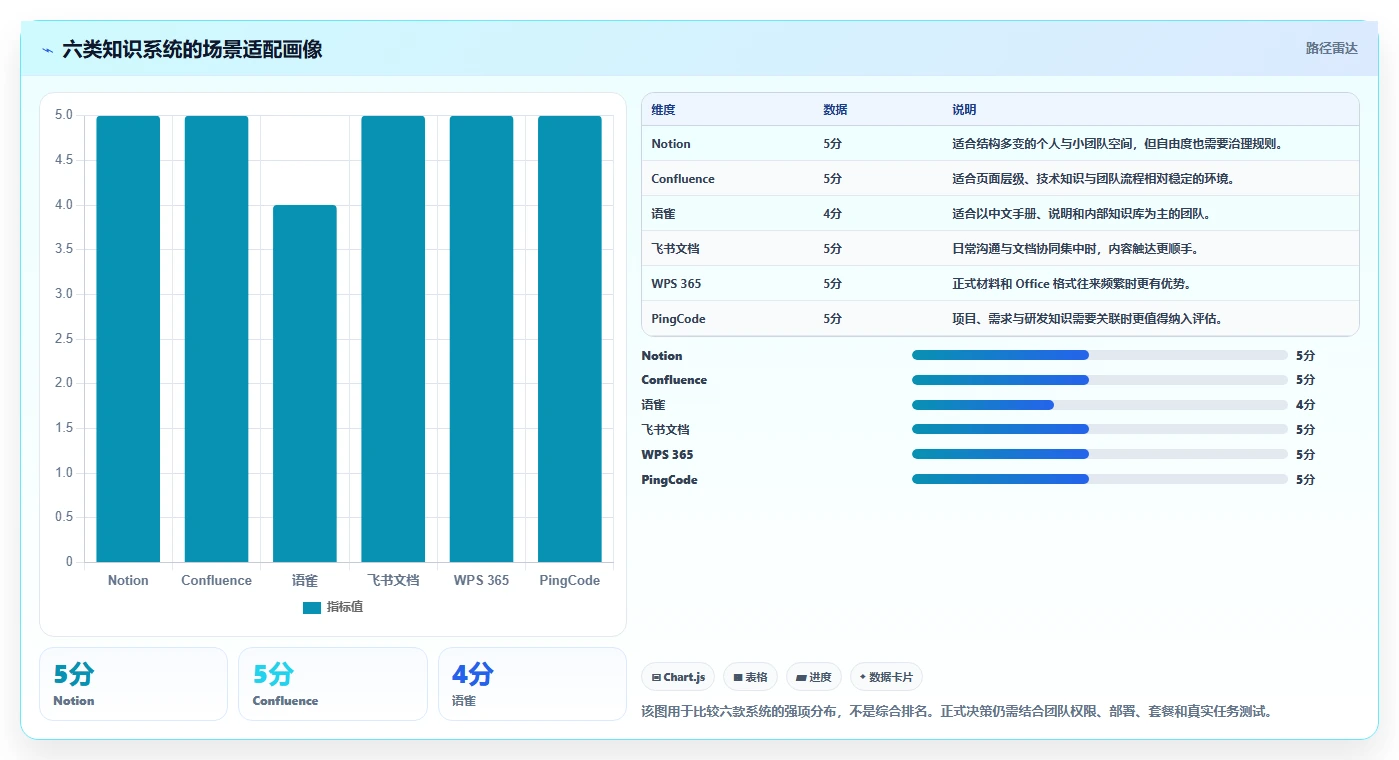This screenshot has height=760, width=1399.
Task: Click the 路径雷达 label in header
Action: [1332, 48]
